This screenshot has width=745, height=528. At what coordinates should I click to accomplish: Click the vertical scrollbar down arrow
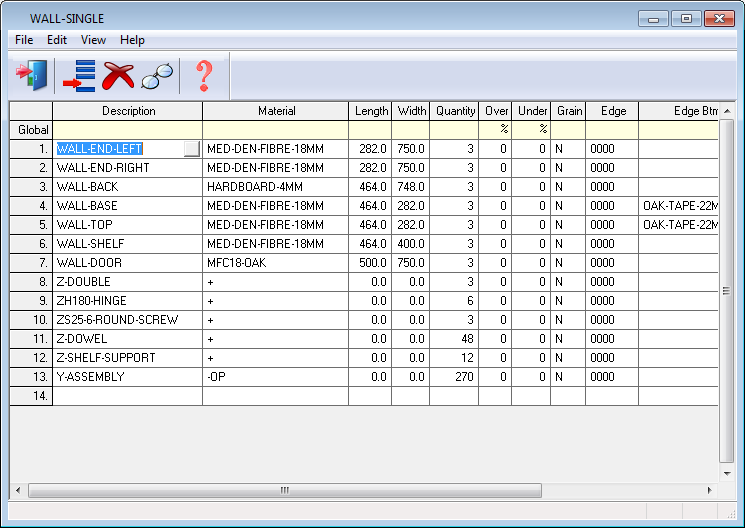pos(727,473)
